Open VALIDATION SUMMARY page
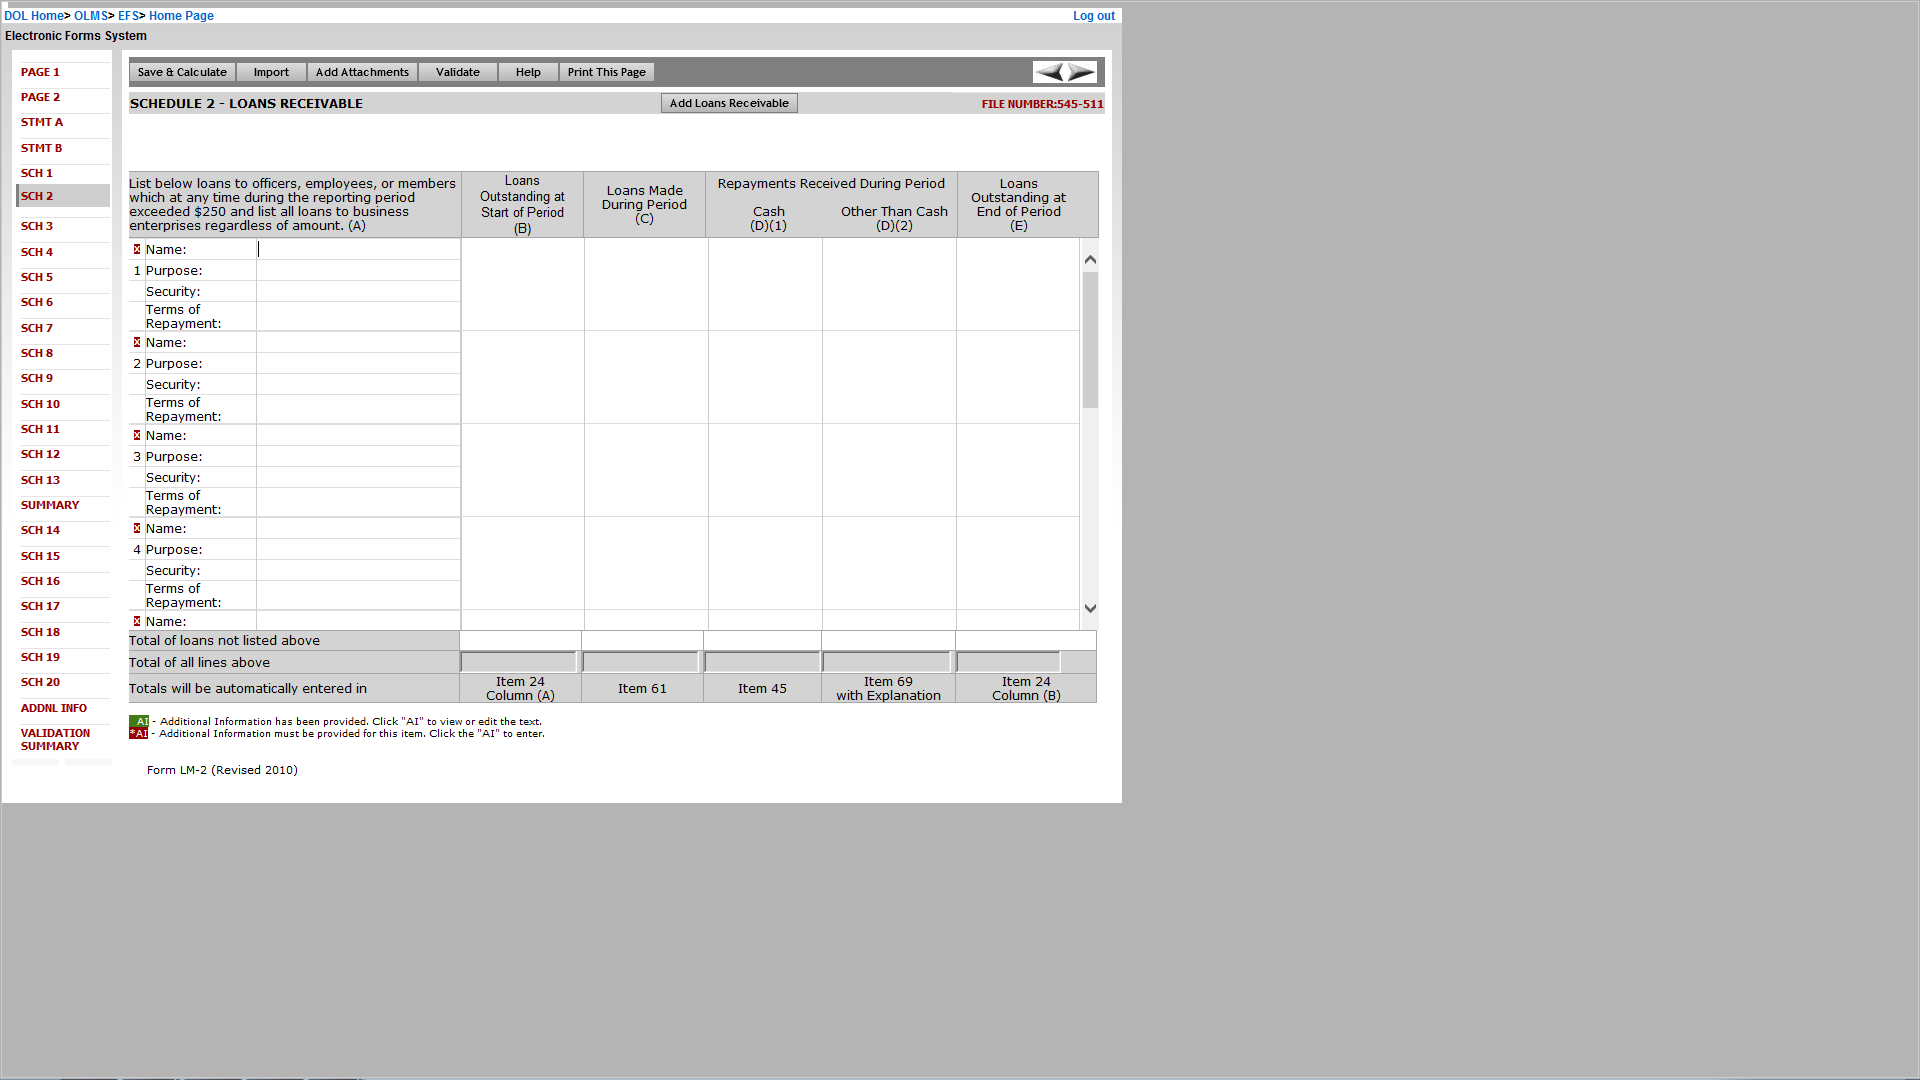1920x1080 pixels. click(55, 739)
